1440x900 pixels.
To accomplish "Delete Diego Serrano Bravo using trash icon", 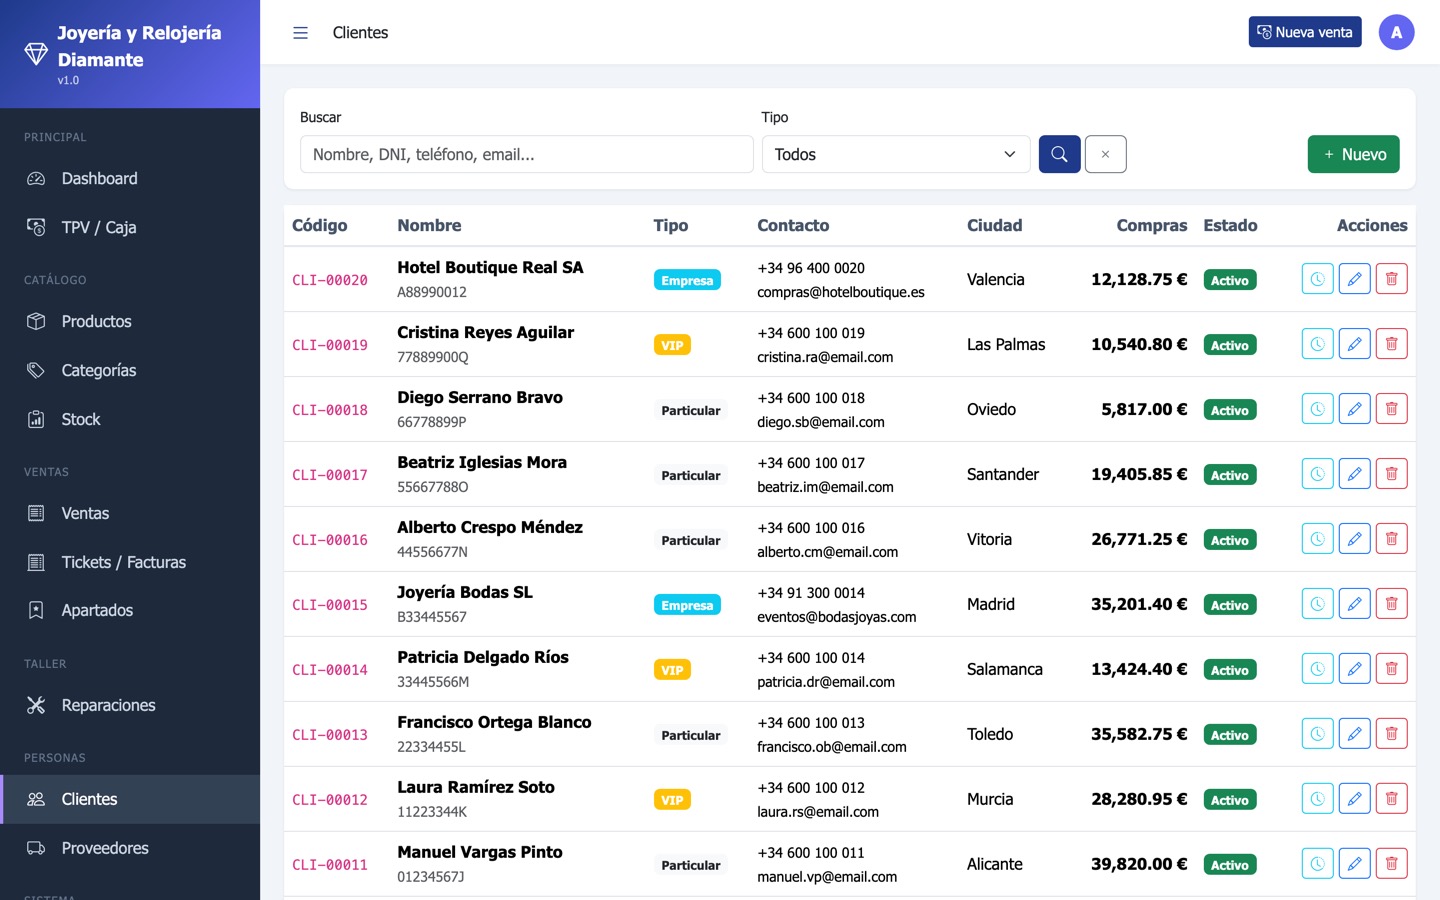I will [x=1391, y=409].
